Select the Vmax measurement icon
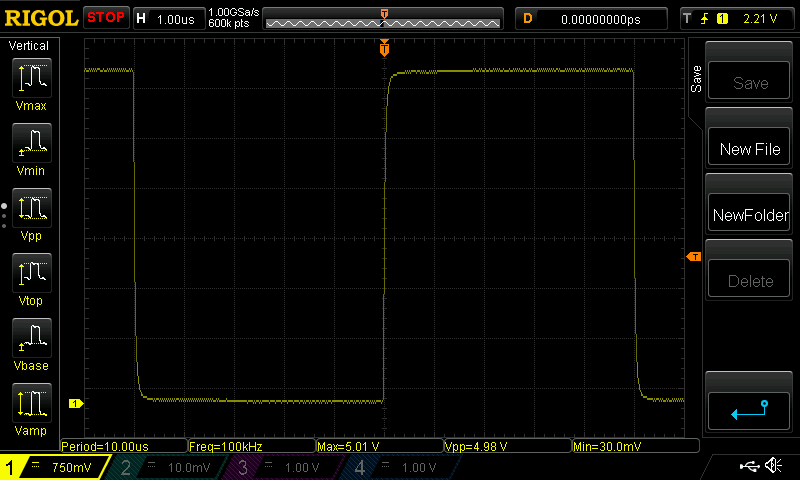The height and width of the screenshot is (480, 800). pos(32,78)
